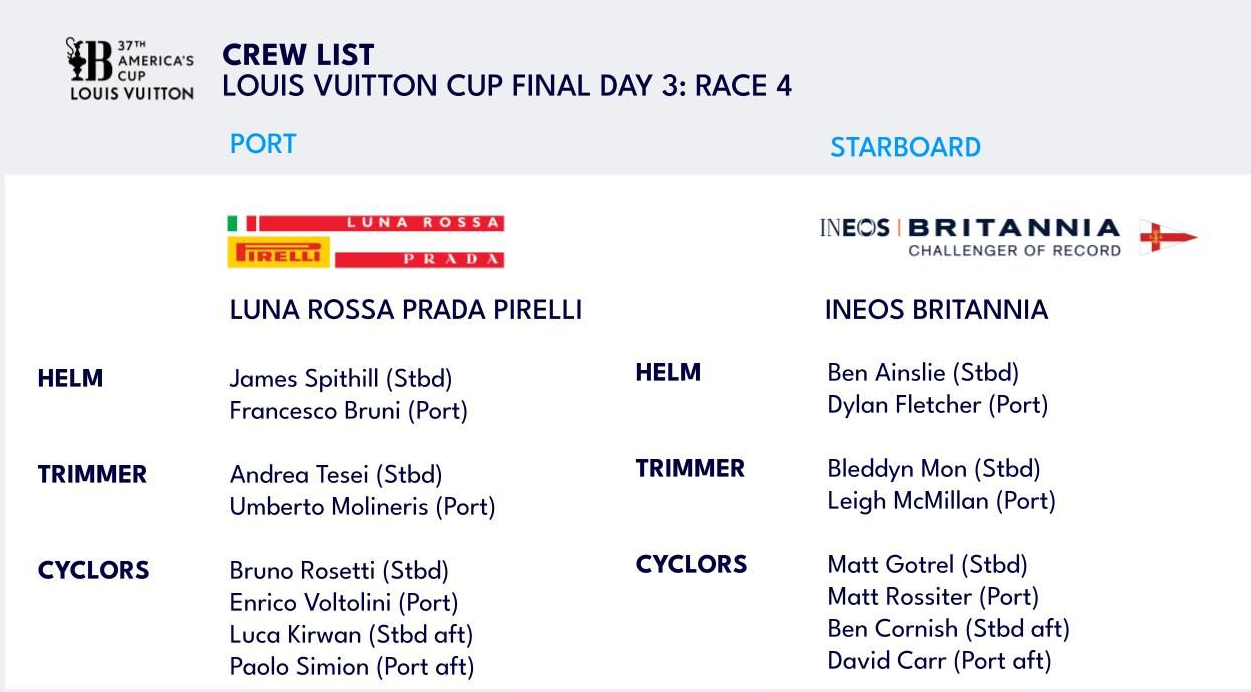Click the yellow Pirelli logo
1251x692 pixels.
[x=279, y=253]
